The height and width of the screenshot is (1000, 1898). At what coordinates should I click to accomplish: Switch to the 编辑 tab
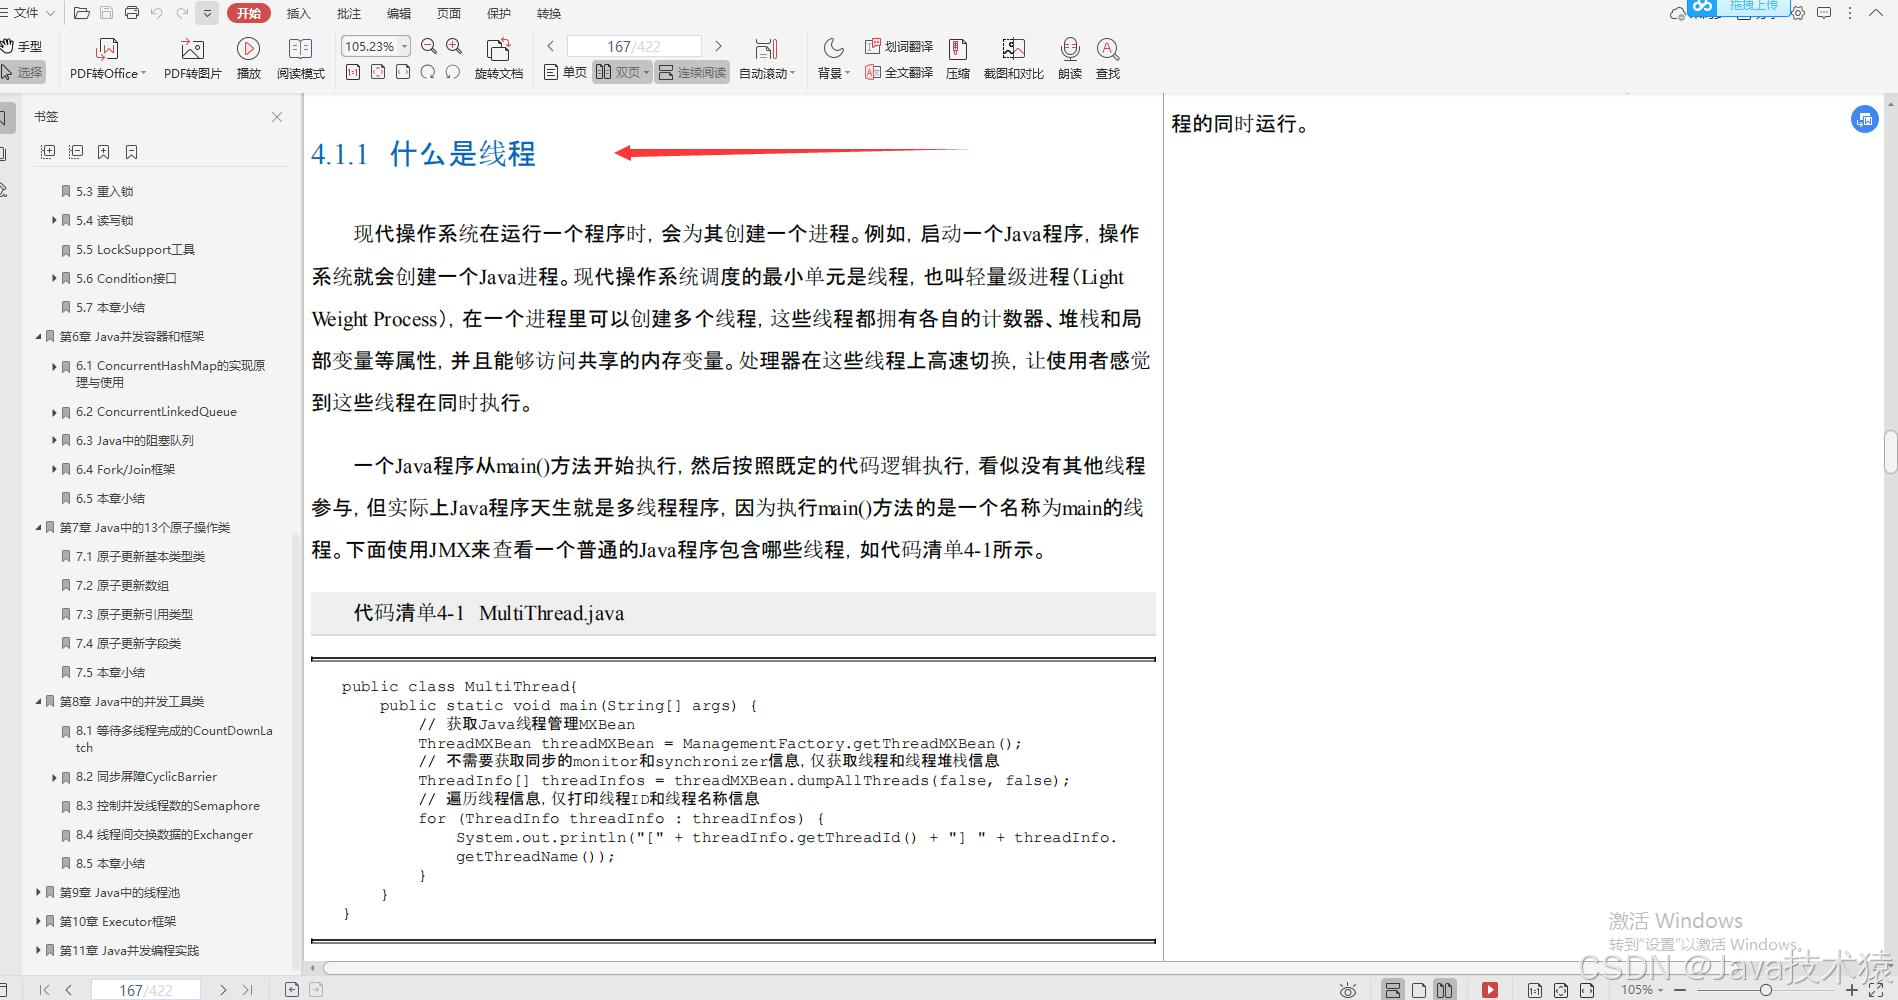tap(398, 13)
